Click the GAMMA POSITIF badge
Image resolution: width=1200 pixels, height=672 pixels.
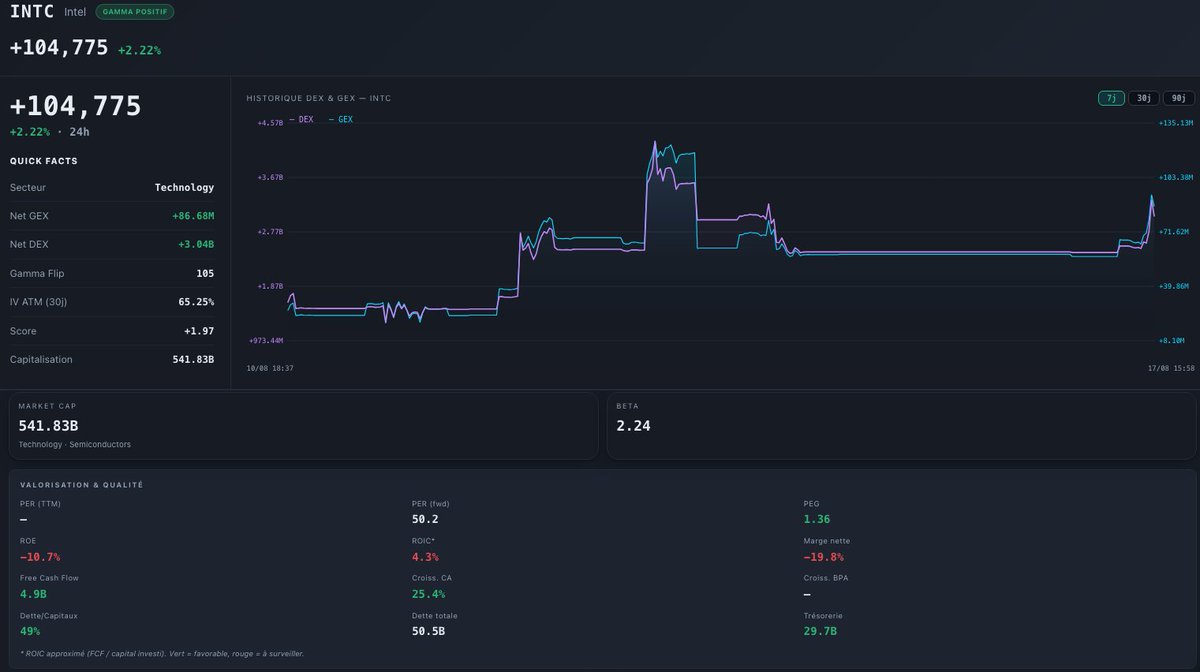click(x=135, y=12)
